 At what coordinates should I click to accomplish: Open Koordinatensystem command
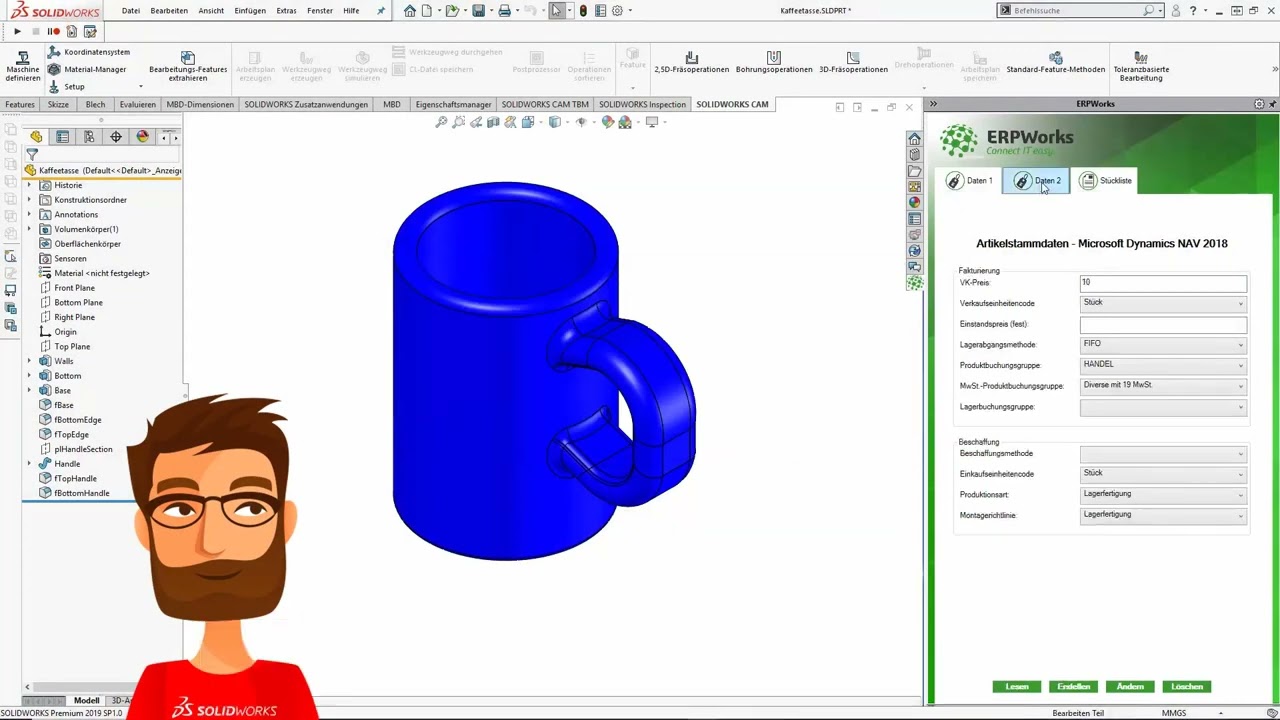coord(89,52)
